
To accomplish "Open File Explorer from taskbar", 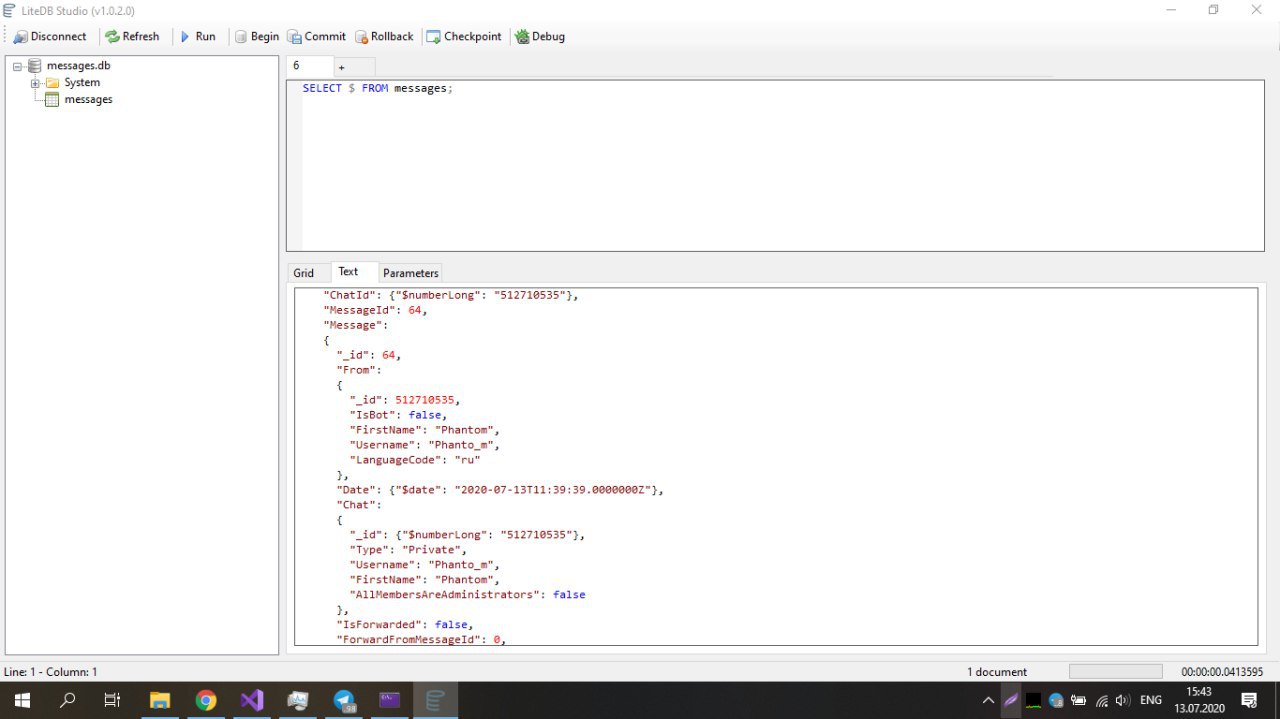I will pyautogui.click(x=160, y=700).
